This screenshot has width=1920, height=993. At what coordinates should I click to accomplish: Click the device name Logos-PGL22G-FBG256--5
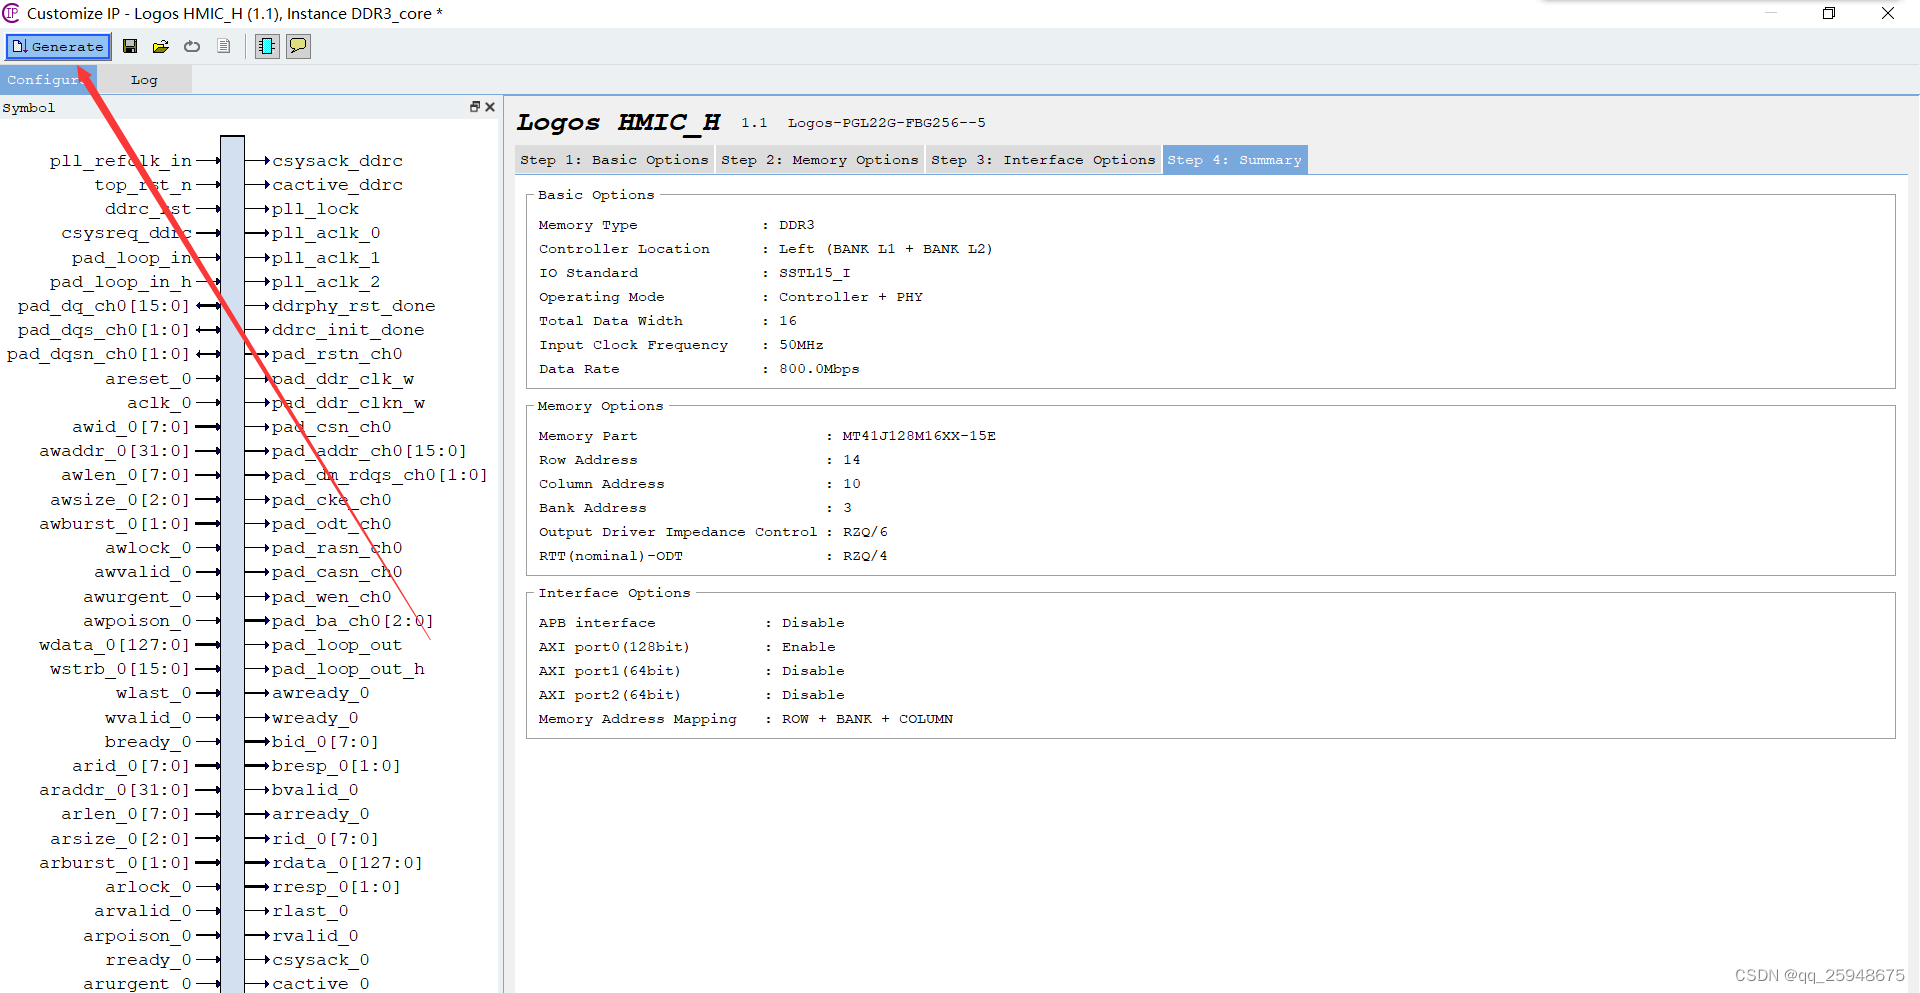click(886, 123)
